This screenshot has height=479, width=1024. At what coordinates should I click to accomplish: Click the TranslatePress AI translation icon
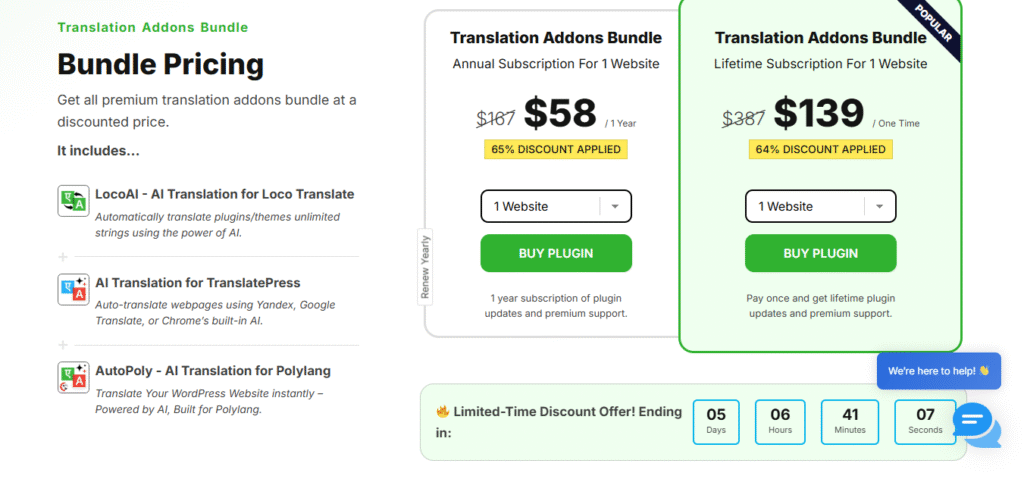pos(73,291)
